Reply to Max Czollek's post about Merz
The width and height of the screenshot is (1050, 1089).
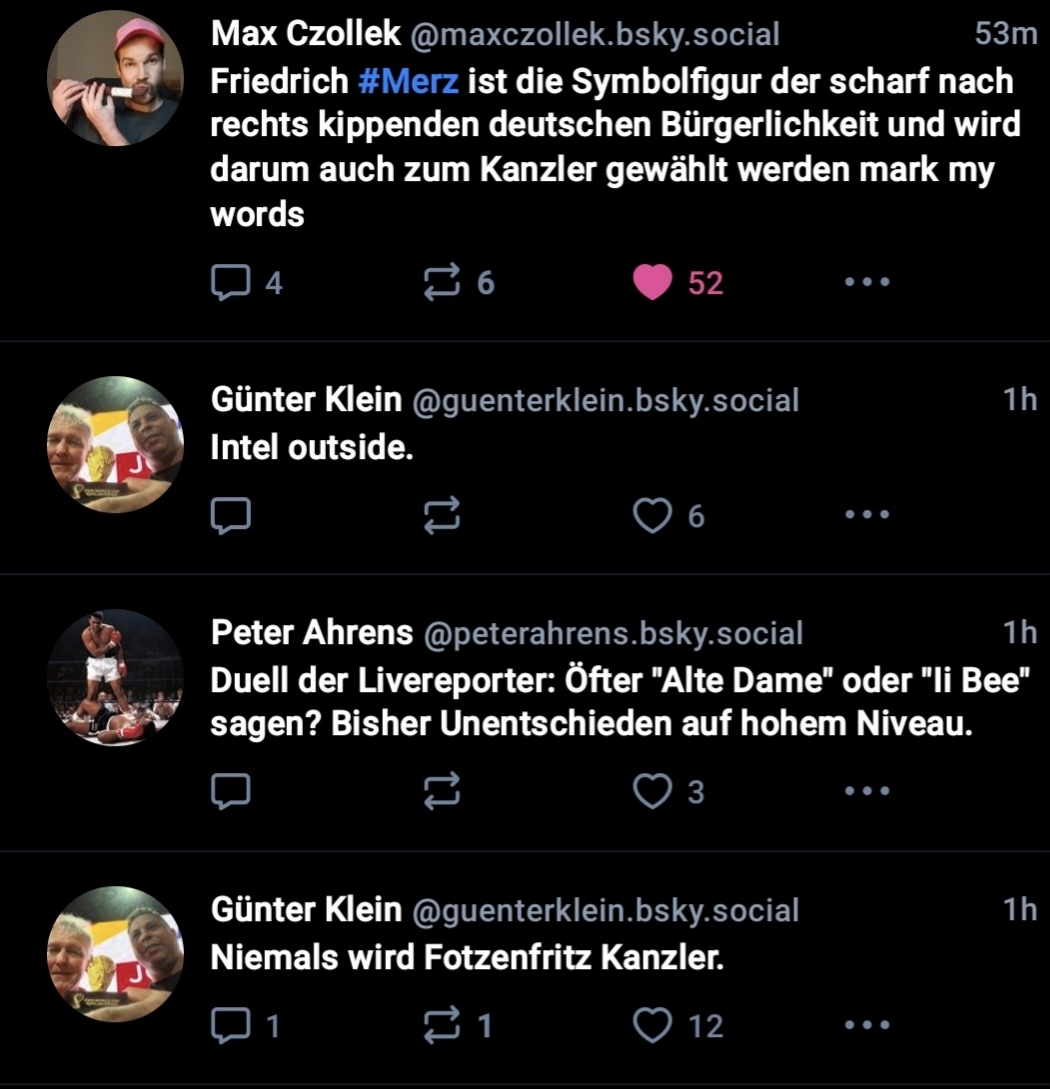(x=231, y=283)
